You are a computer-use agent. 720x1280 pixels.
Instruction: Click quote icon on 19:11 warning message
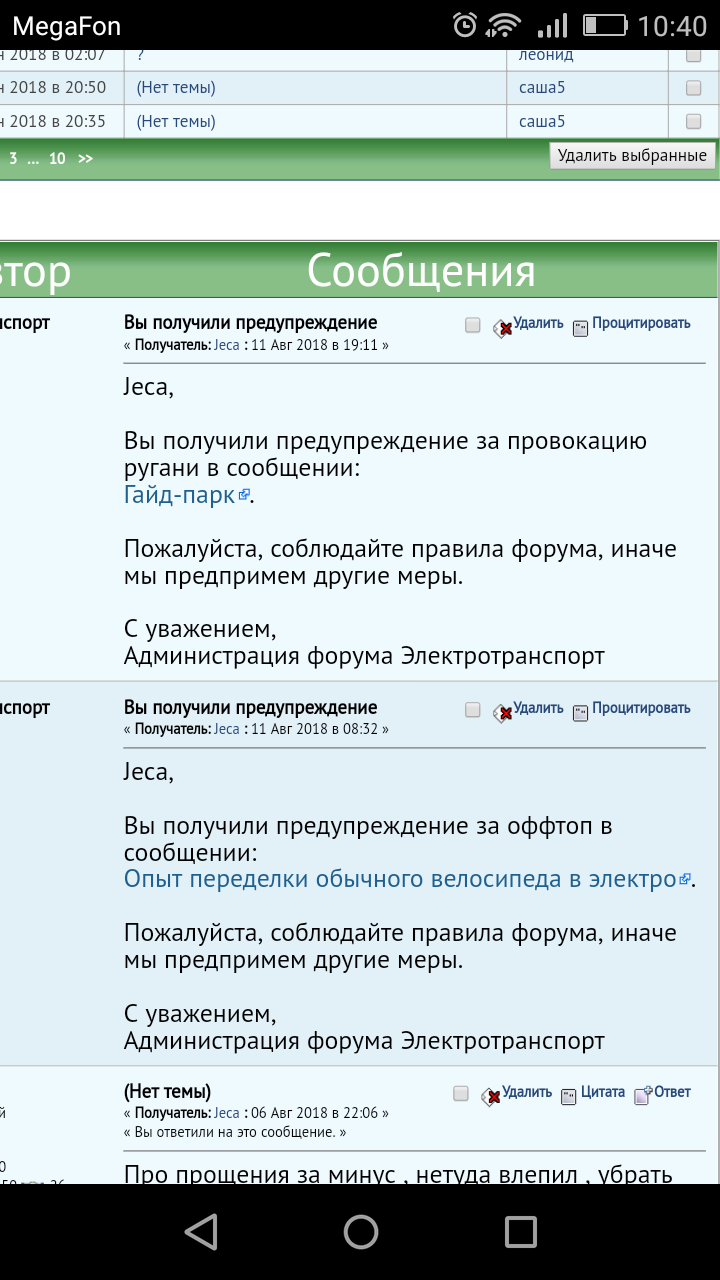581,327
